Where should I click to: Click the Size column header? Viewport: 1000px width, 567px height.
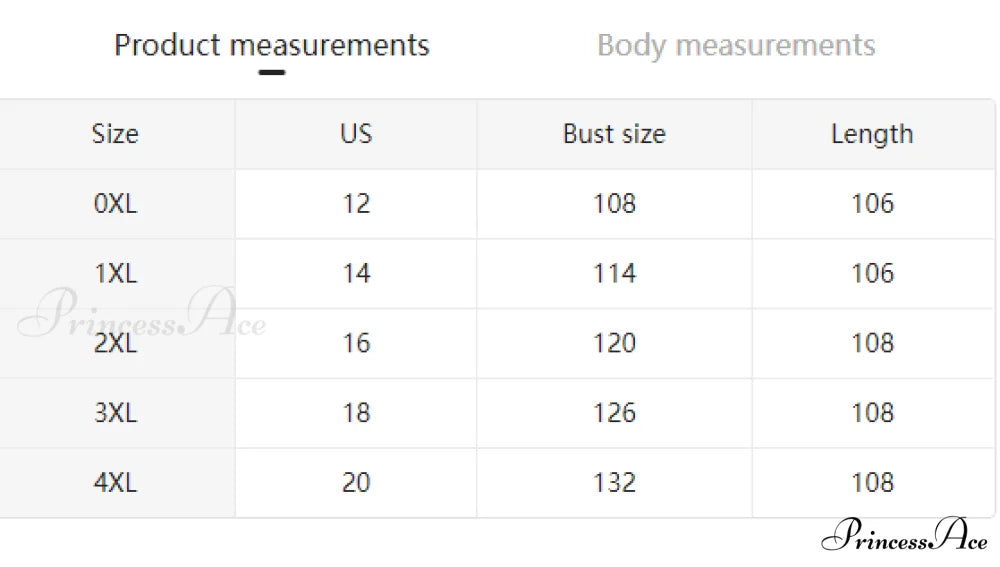click(115, 134)
